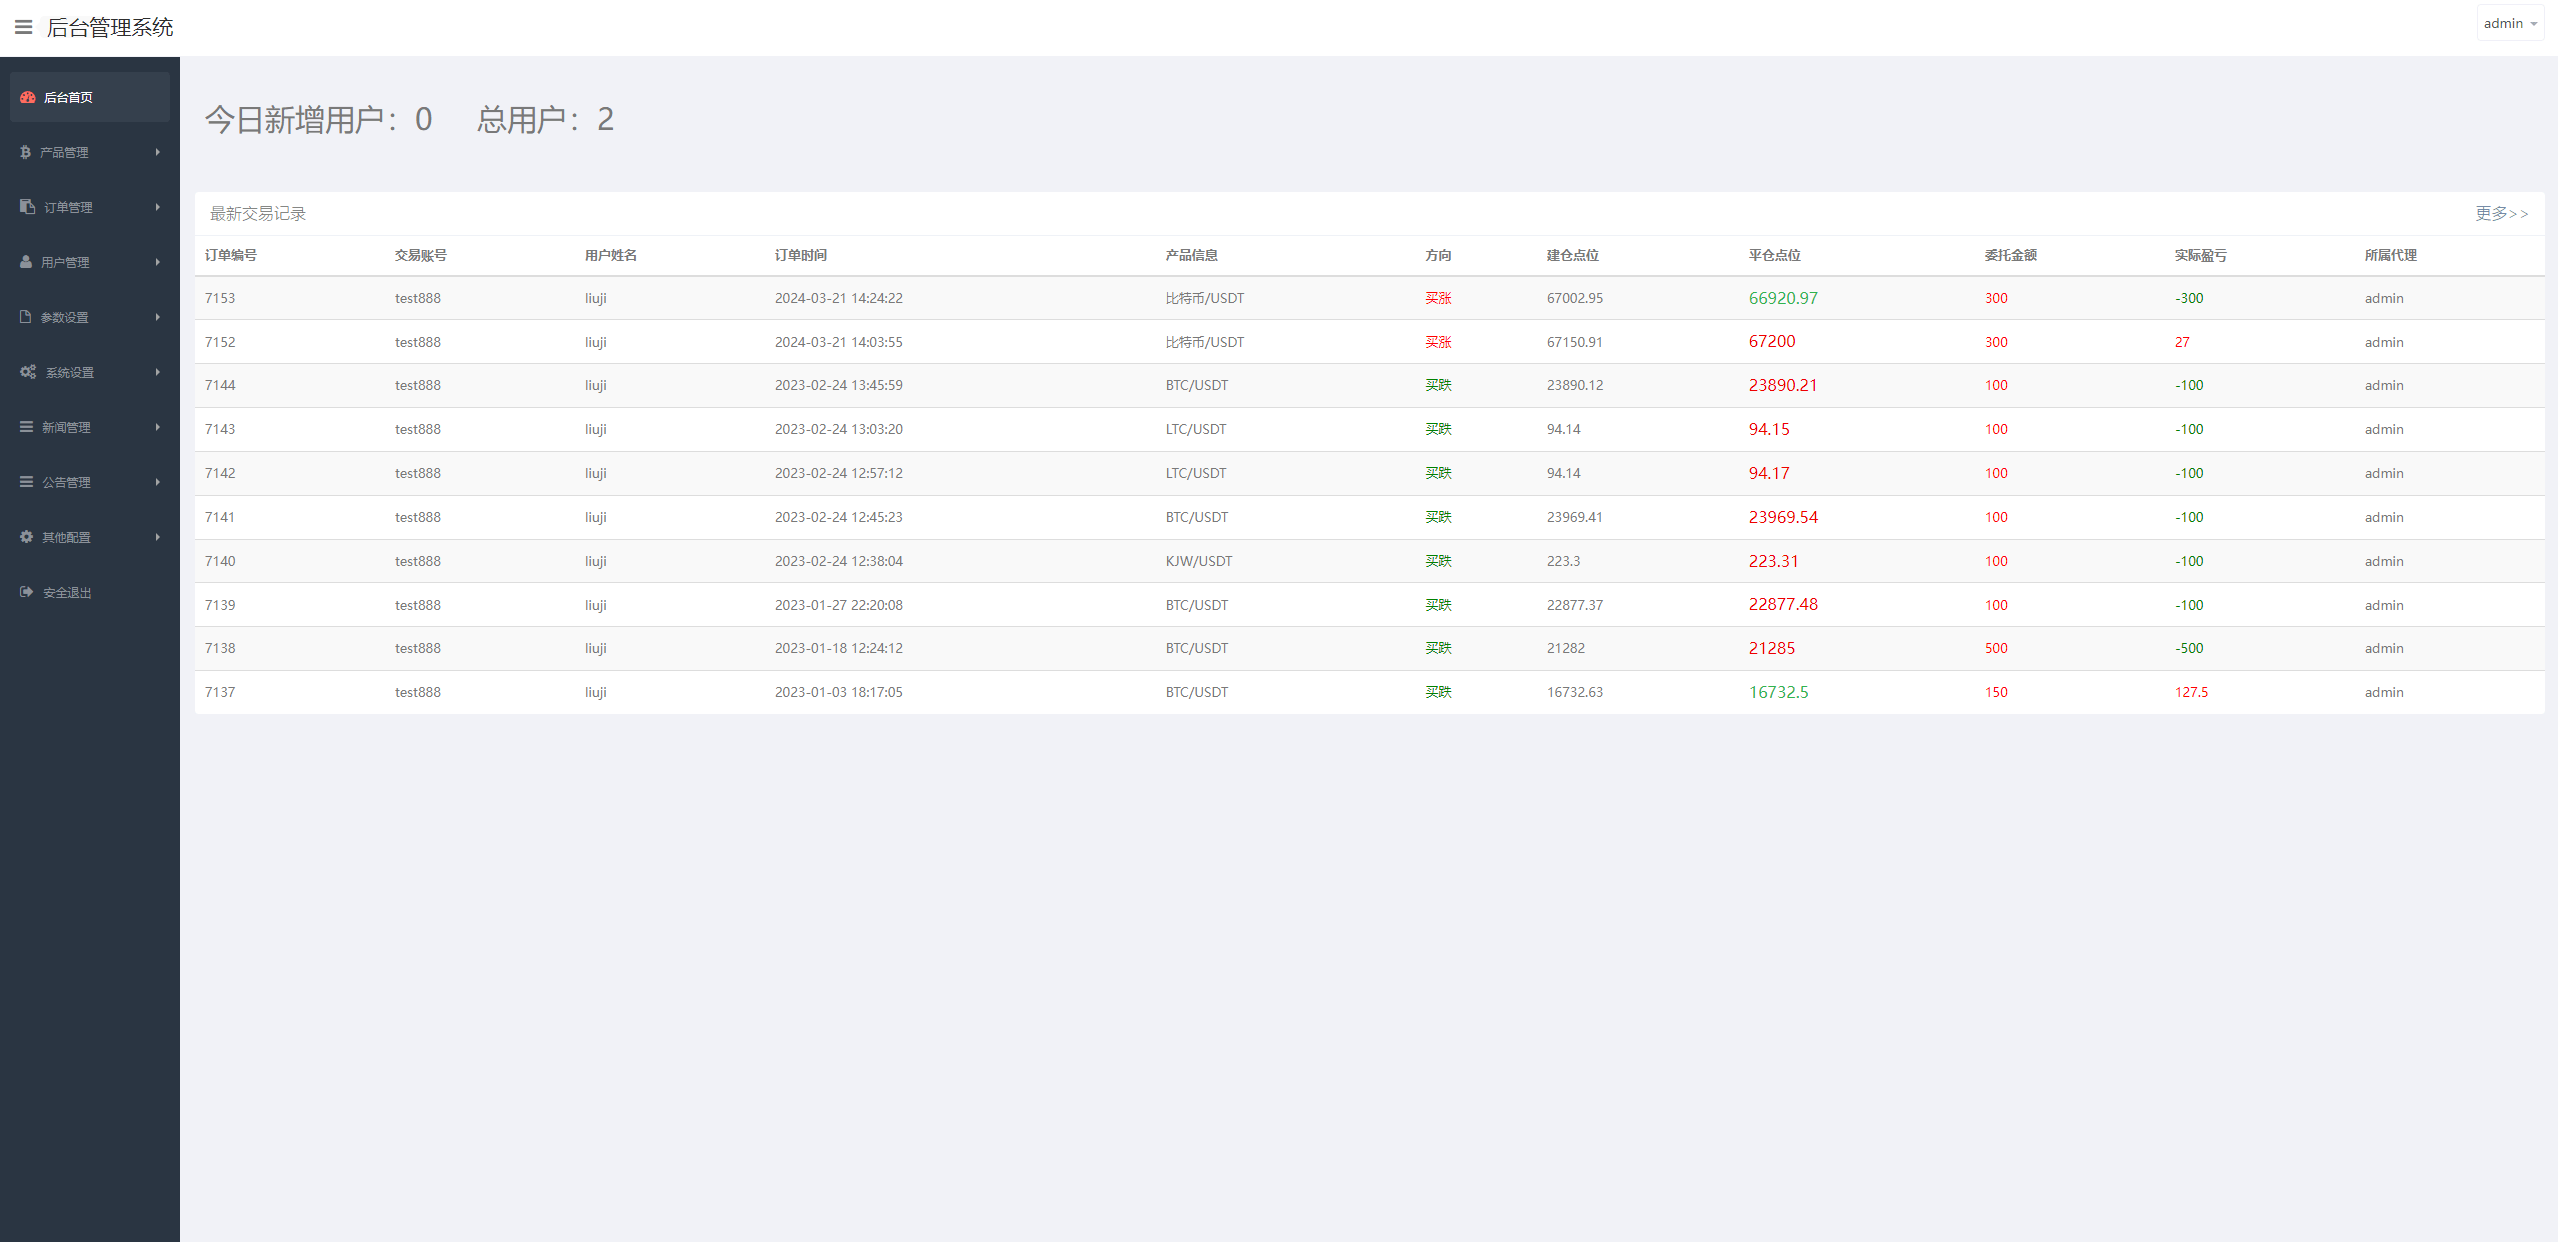Click the KJW/USDT product cell
The width and height of the screenshot is (2558, 1242).
(x=1198, y=561)
